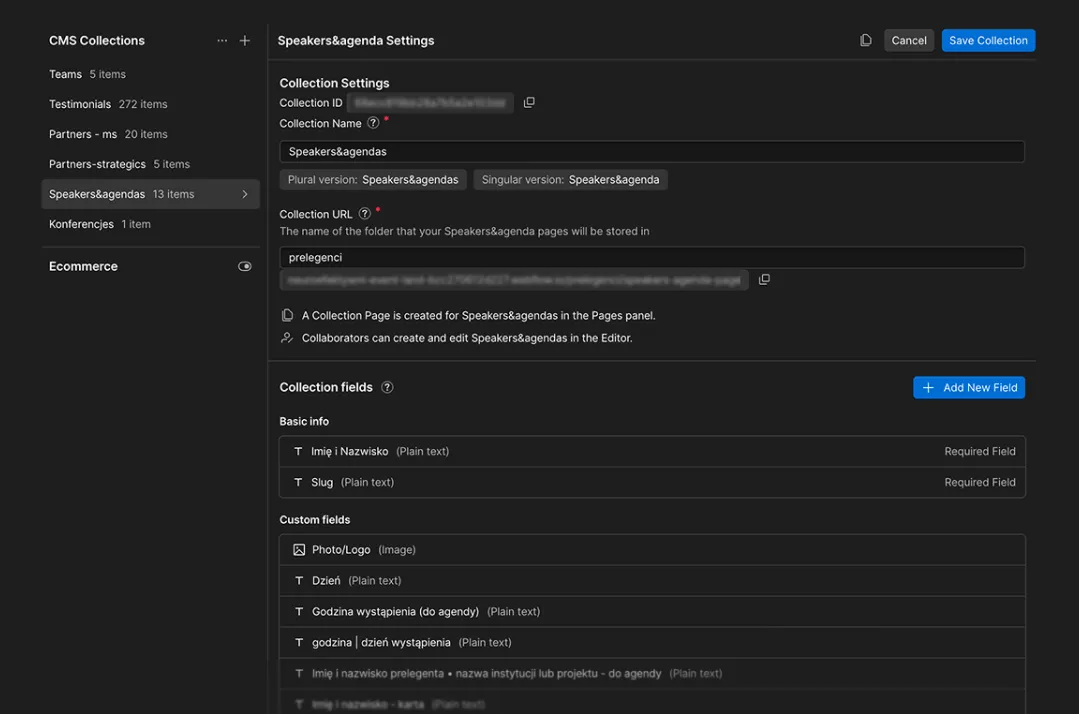This screenshot has width=1079, height=714.
Task: Click help icon beside Collection fields
Action: coord(387,388)
